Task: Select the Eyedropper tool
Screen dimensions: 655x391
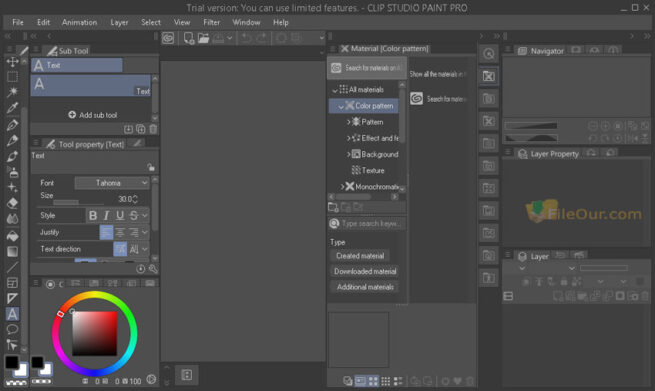Action: 13,108
